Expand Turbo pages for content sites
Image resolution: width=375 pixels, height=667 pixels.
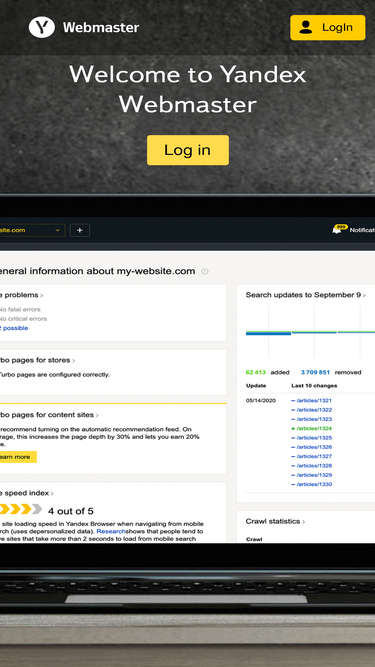pos(49,415)
